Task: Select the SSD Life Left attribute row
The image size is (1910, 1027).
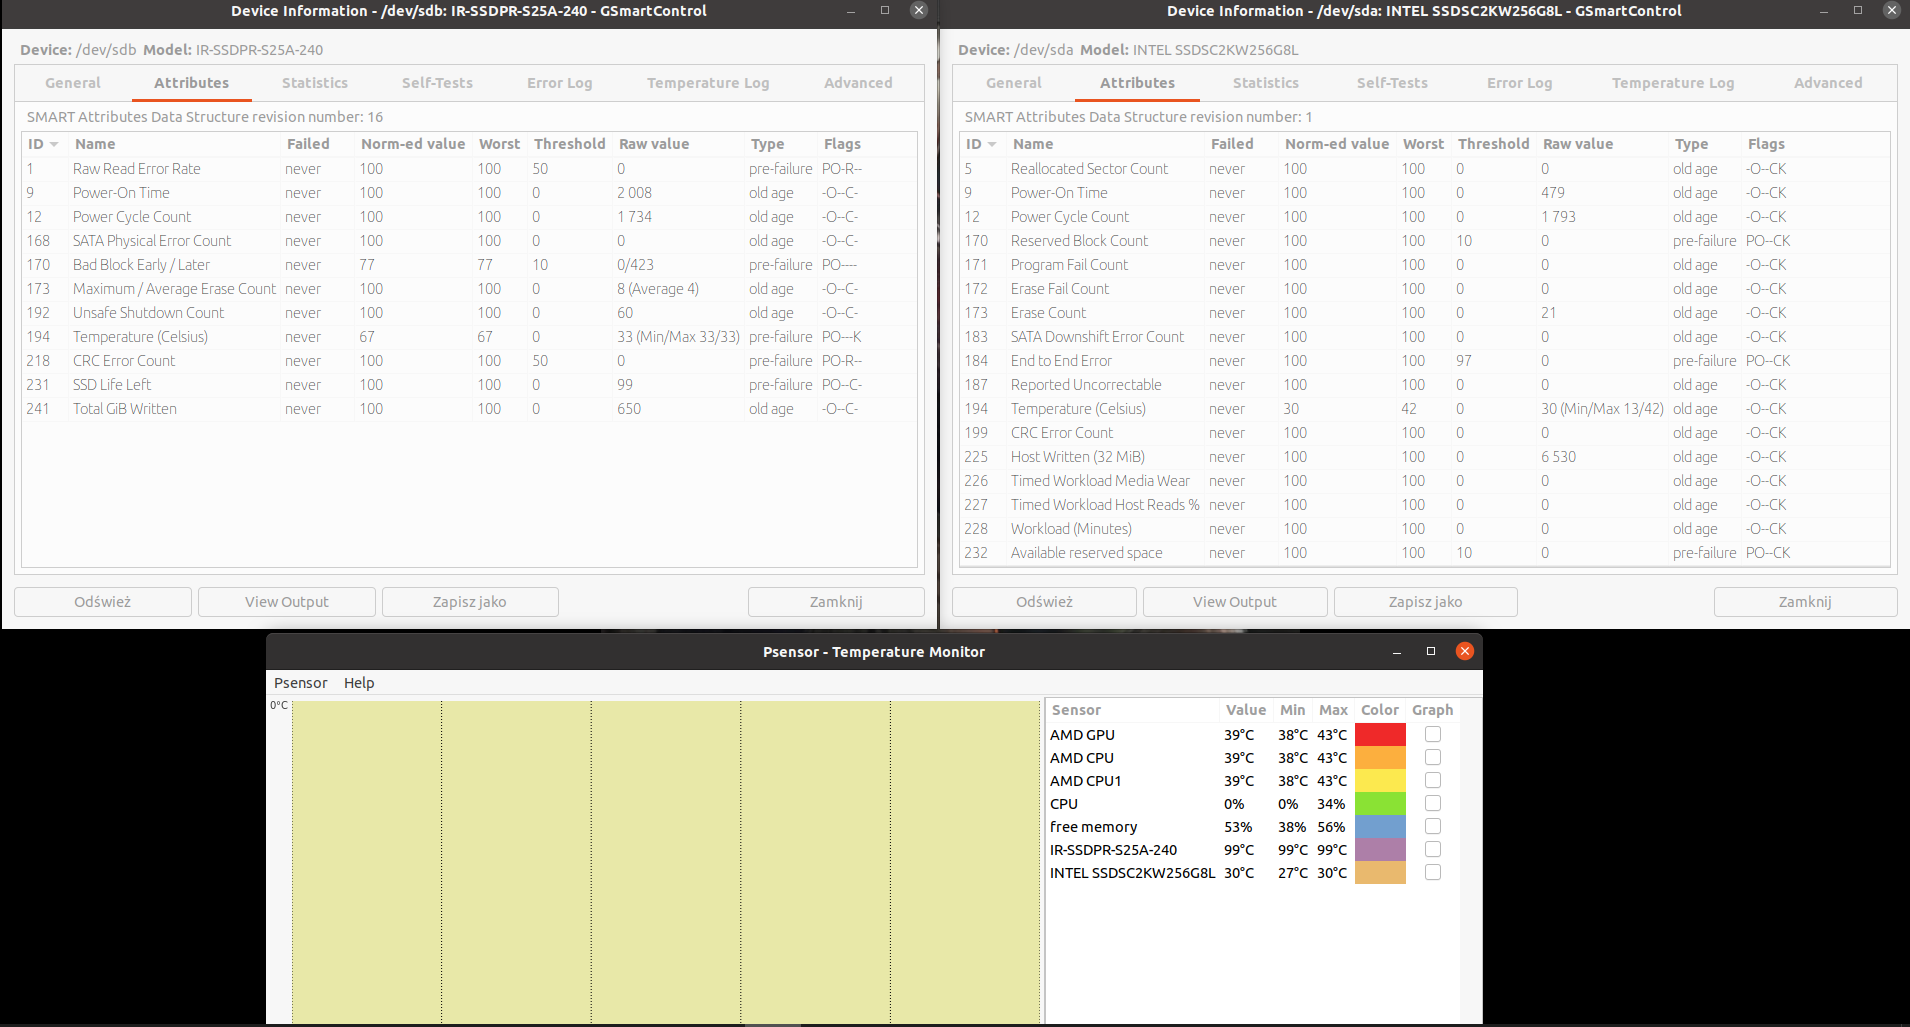Action: pyautogui.click(x=469, y=385)
